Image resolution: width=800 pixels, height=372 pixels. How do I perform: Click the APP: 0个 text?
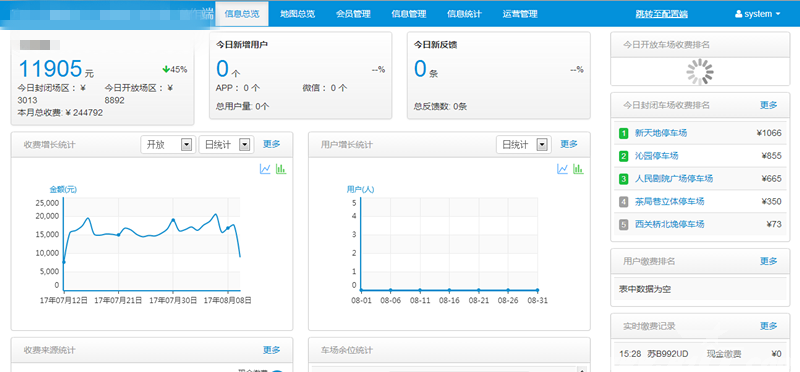(238, 88)
